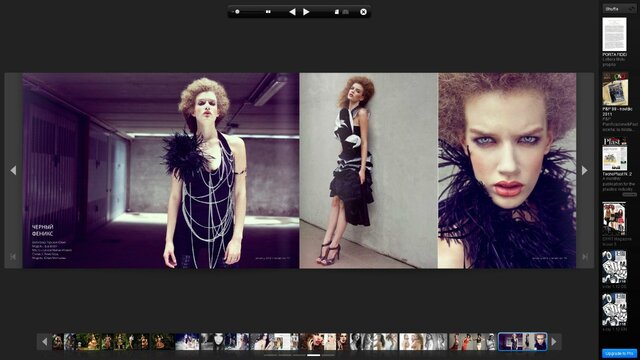This screenshot has width=640, height=360.
Task: Close the viewer with the X icon
Action: coord(363,12)
